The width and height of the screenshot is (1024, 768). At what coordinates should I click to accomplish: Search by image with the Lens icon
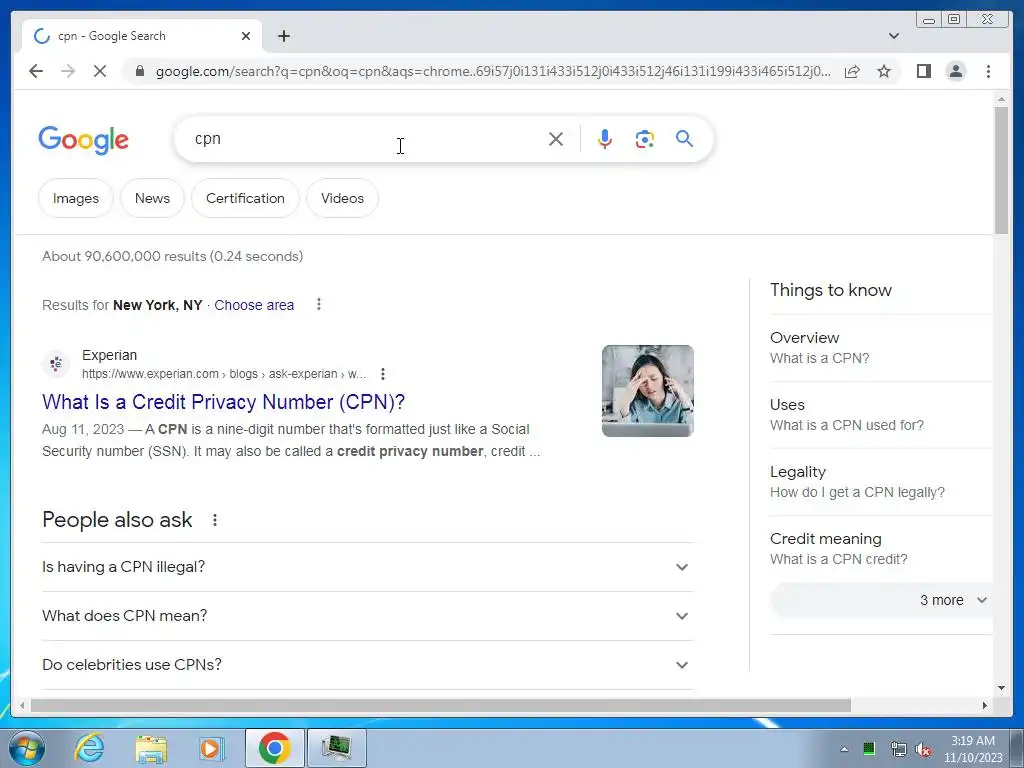pyautogui.click(x=645, y=138)
